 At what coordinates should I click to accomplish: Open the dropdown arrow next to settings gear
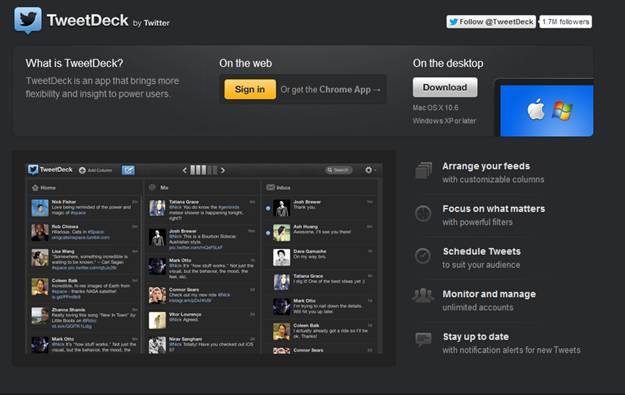[x=375, y=171]
